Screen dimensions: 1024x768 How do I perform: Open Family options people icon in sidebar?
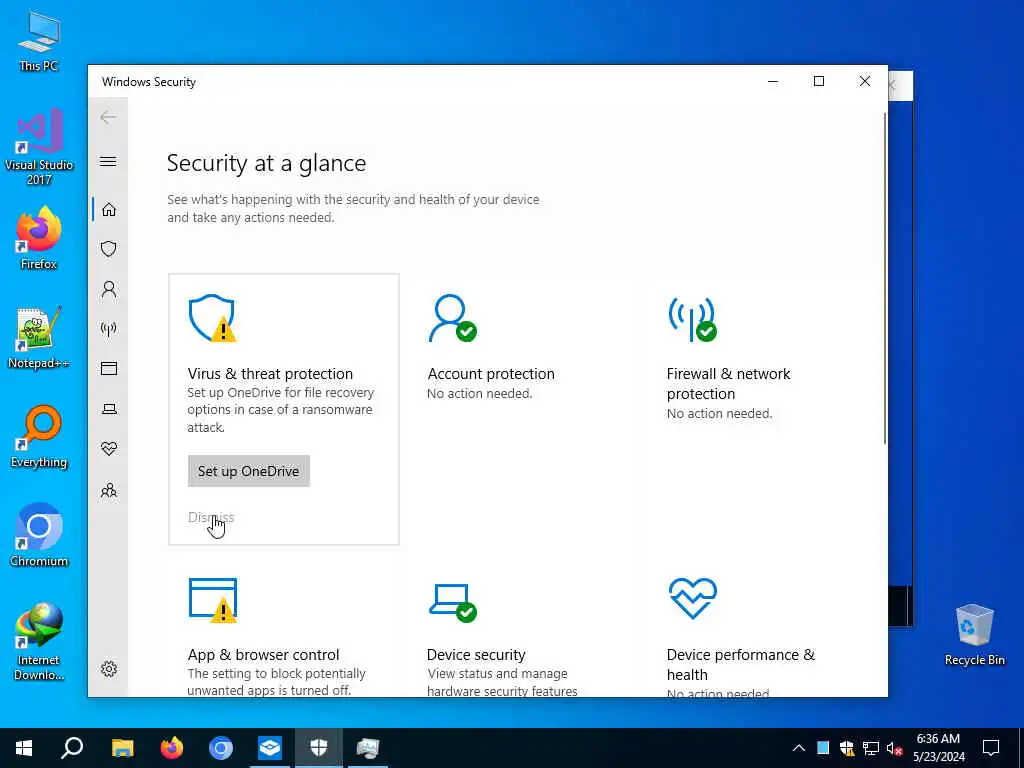click(108, 490)
